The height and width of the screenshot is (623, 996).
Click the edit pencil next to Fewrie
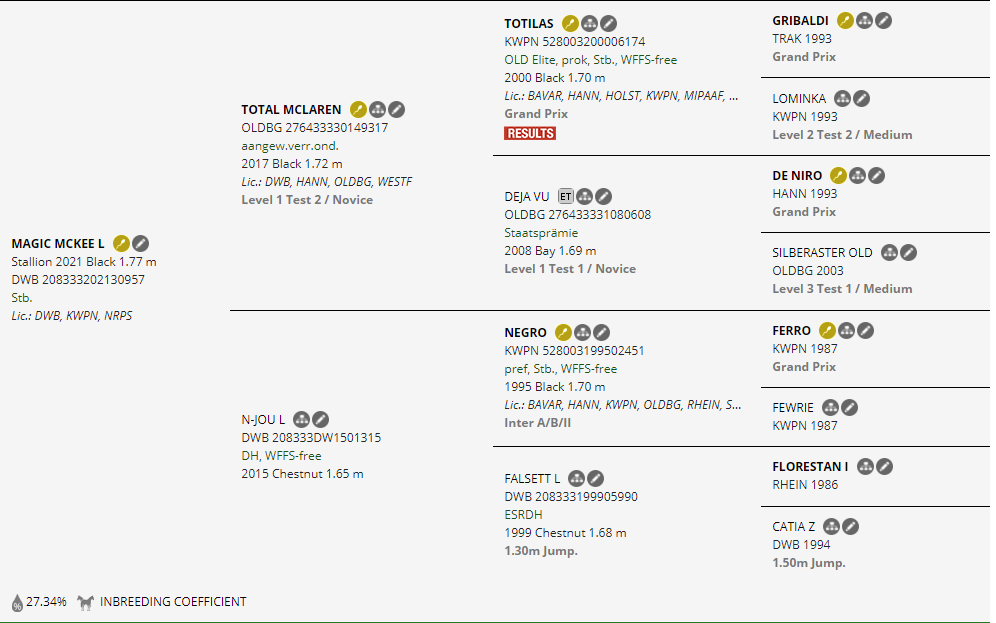[x=848, y=407]
